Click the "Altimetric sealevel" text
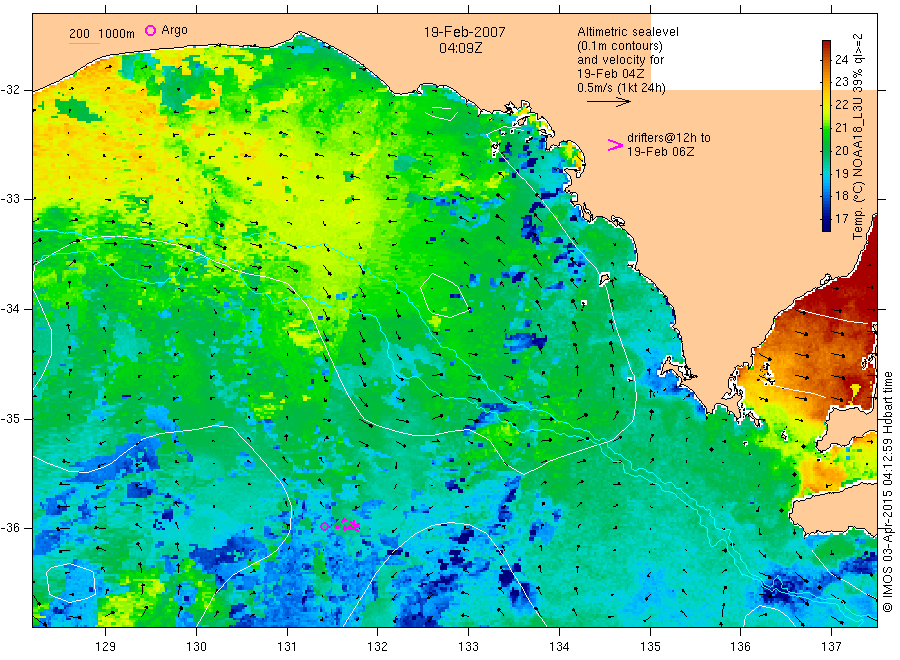This screenshot has width=900, height=660. 627,32
